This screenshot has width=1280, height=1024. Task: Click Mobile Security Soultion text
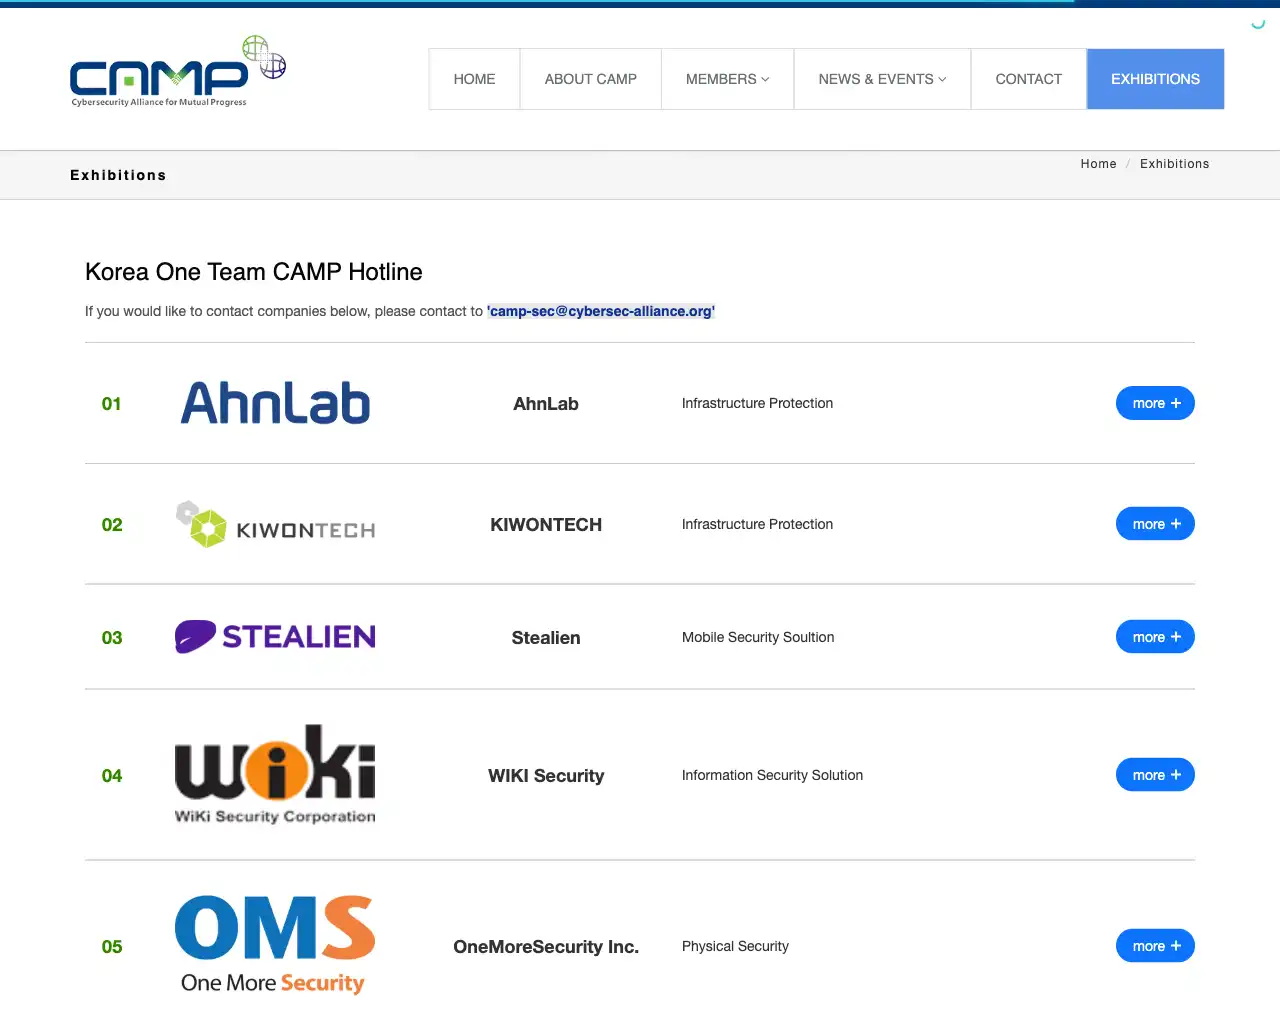(758, 637)
